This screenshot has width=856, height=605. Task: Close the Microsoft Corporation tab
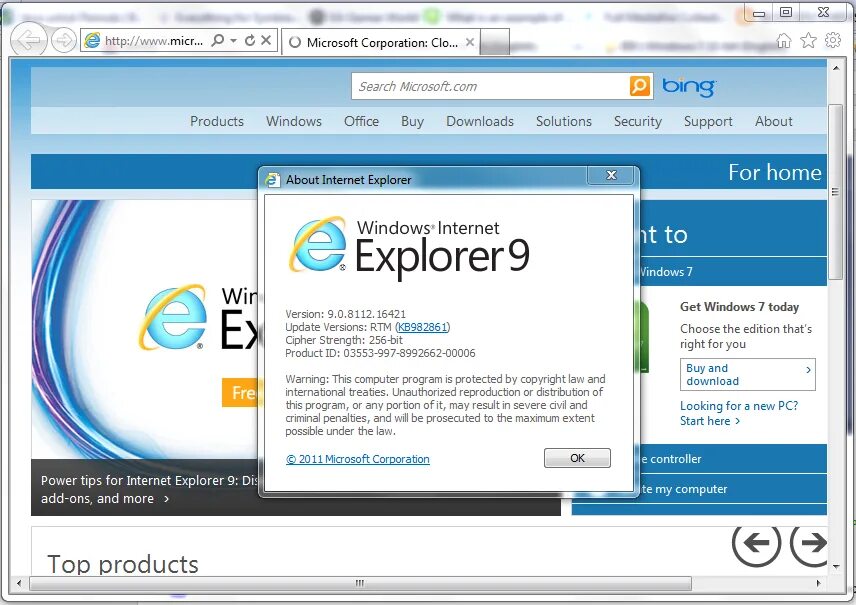click(x=470, y=42)
